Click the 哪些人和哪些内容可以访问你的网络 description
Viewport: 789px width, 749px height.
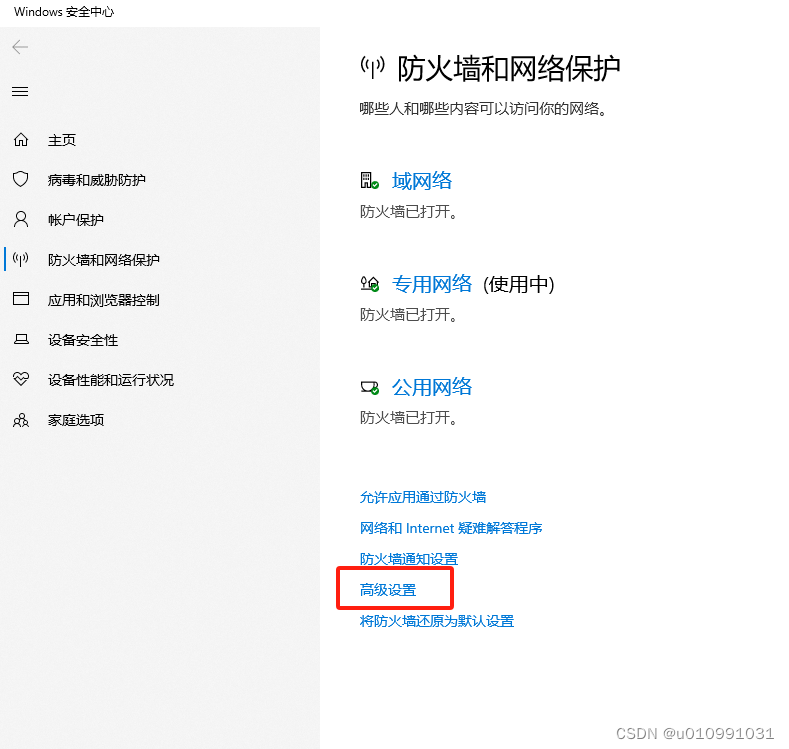483,109
